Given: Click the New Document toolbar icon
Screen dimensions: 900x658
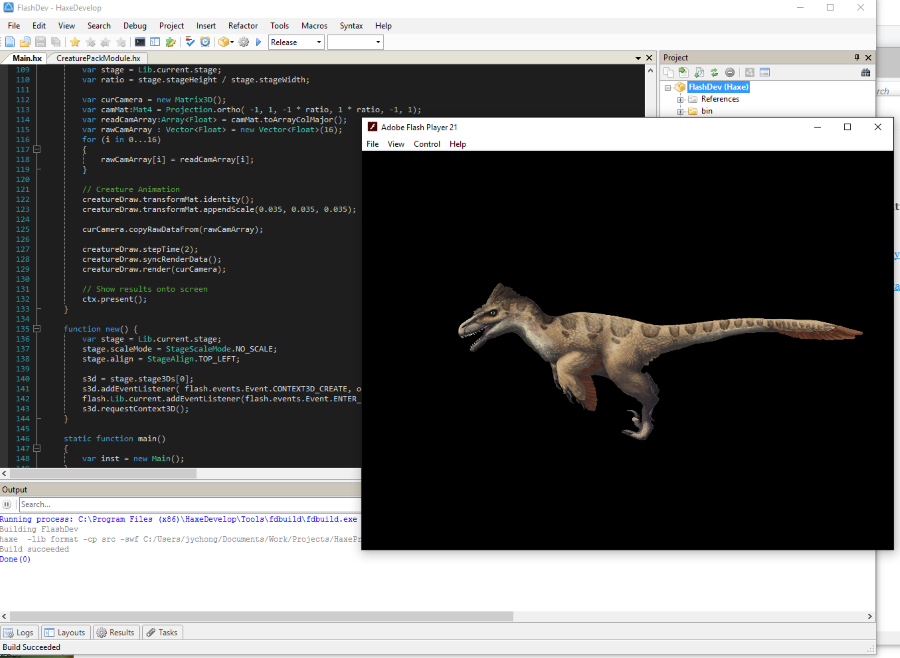Looking at the screenshot, I should click(10, 42).
